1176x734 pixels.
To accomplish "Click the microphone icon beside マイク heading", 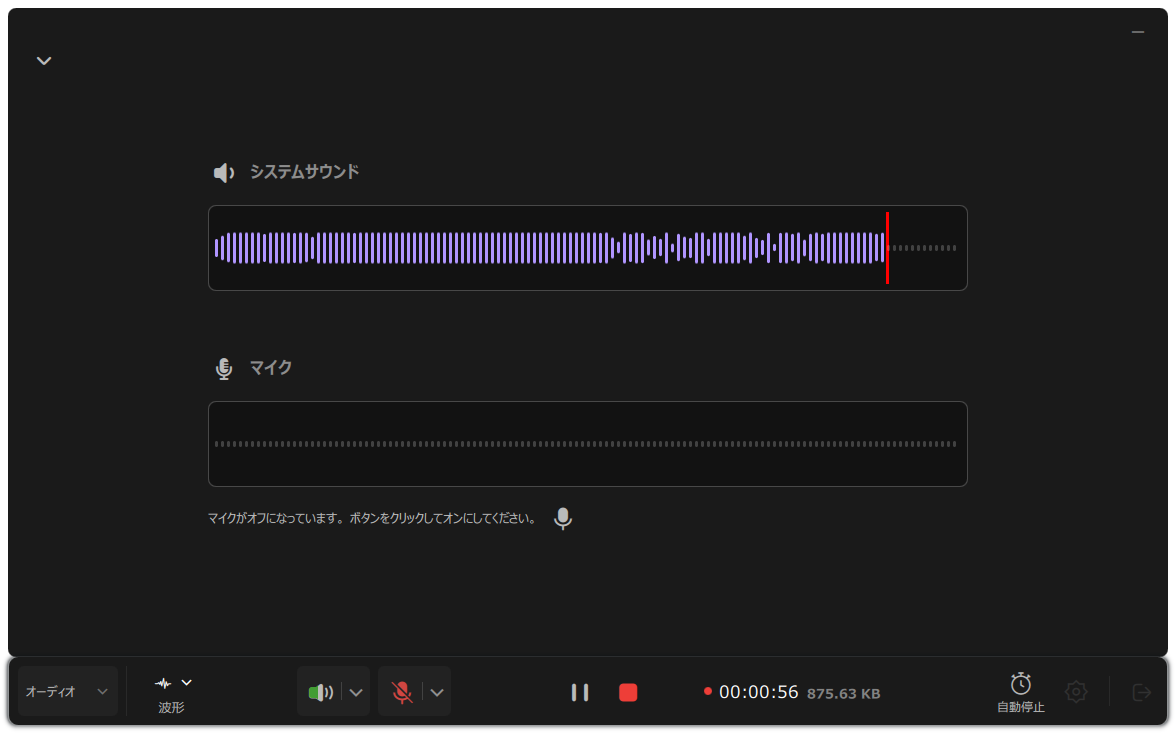I will (x=224, y=369).
